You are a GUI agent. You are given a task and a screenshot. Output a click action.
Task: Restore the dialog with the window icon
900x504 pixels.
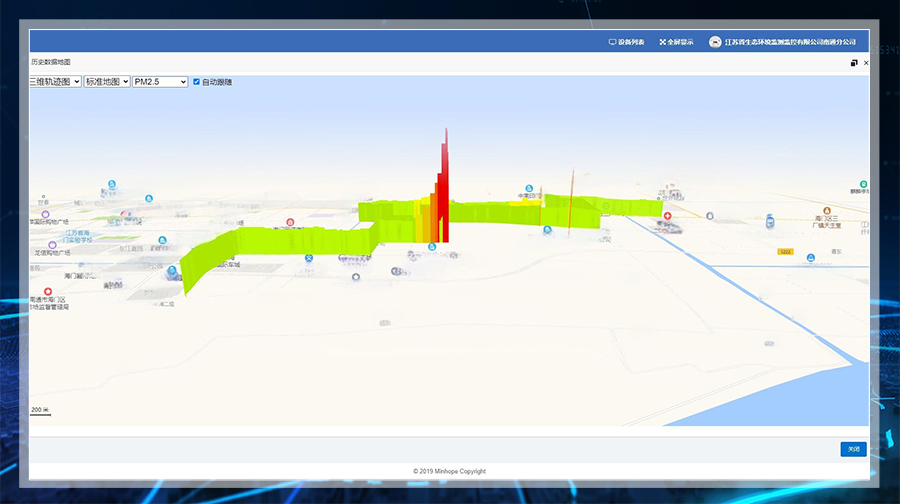[854, 63]
